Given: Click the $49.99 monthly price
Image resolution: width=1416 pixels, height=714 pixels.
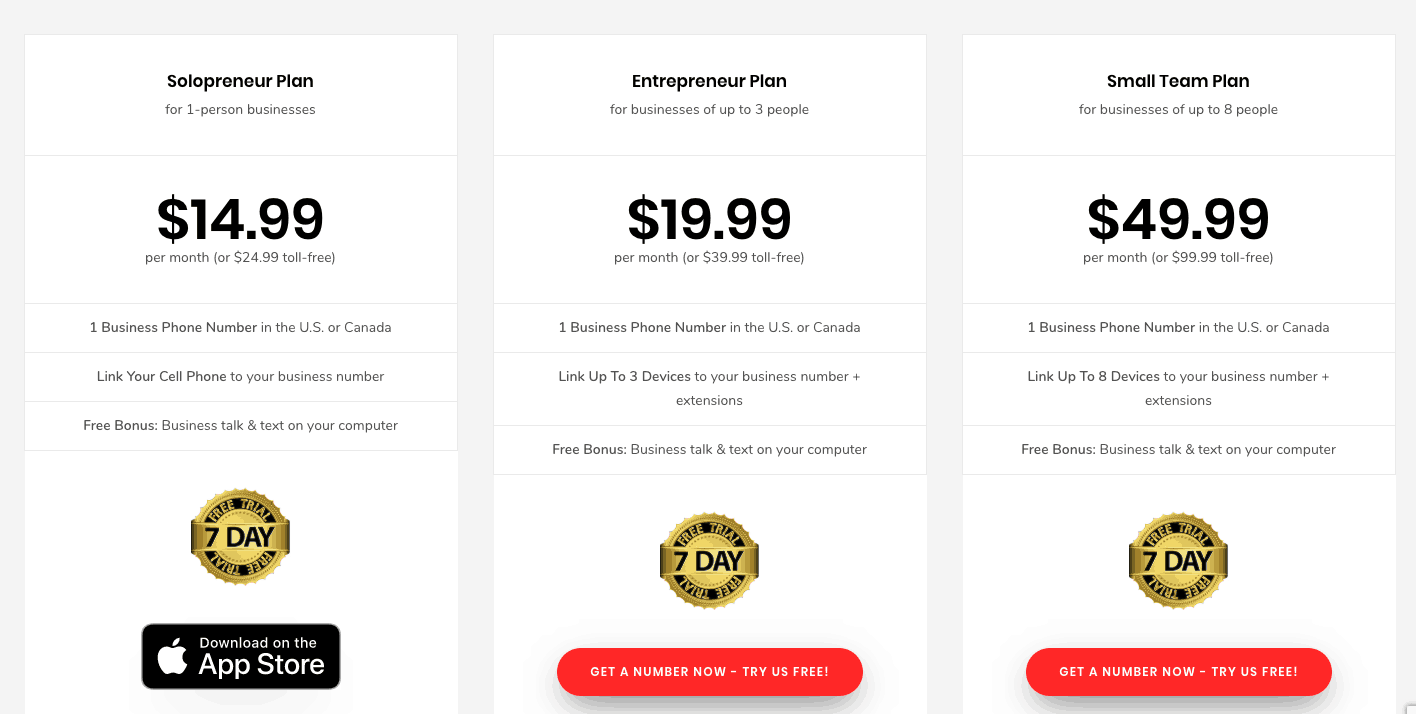Looking at the screenshot, I should [1178, 220].
